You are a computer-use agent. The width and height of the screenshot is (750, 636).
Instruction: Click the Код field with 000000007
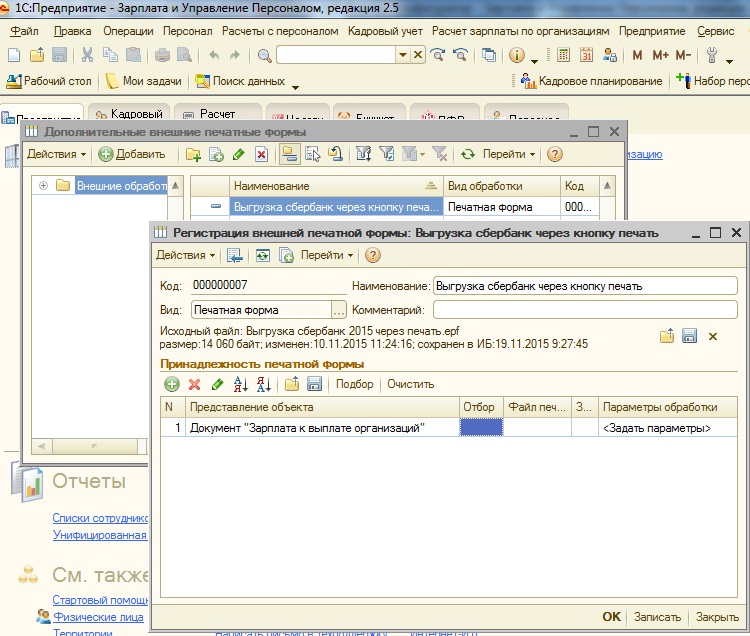pyautogui.click(x=268, y=285)
